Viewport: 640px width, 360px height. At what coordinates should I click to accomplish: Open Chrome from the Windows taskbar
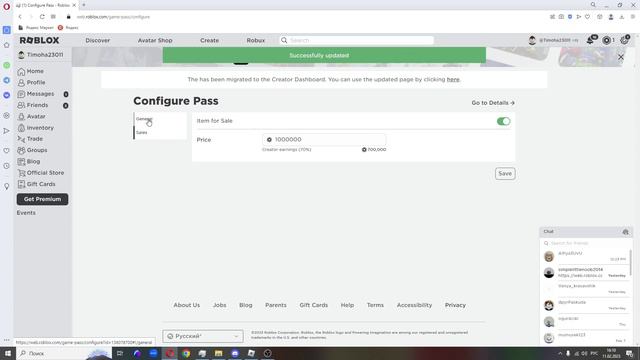coord(186,353)
